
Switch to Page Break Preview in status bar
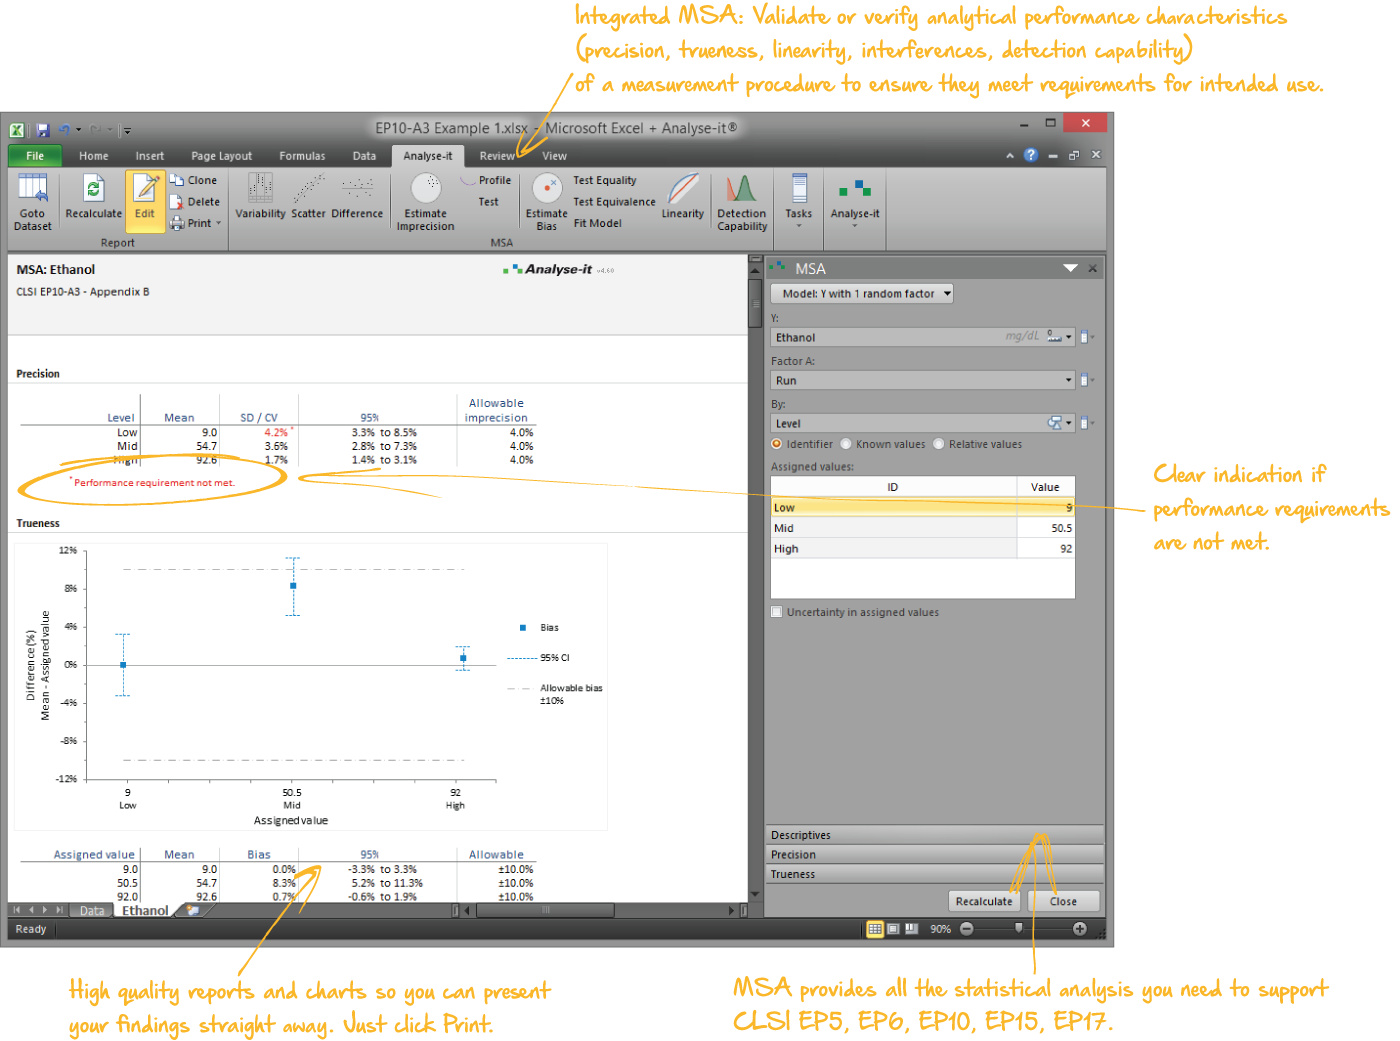coord(911,929)
